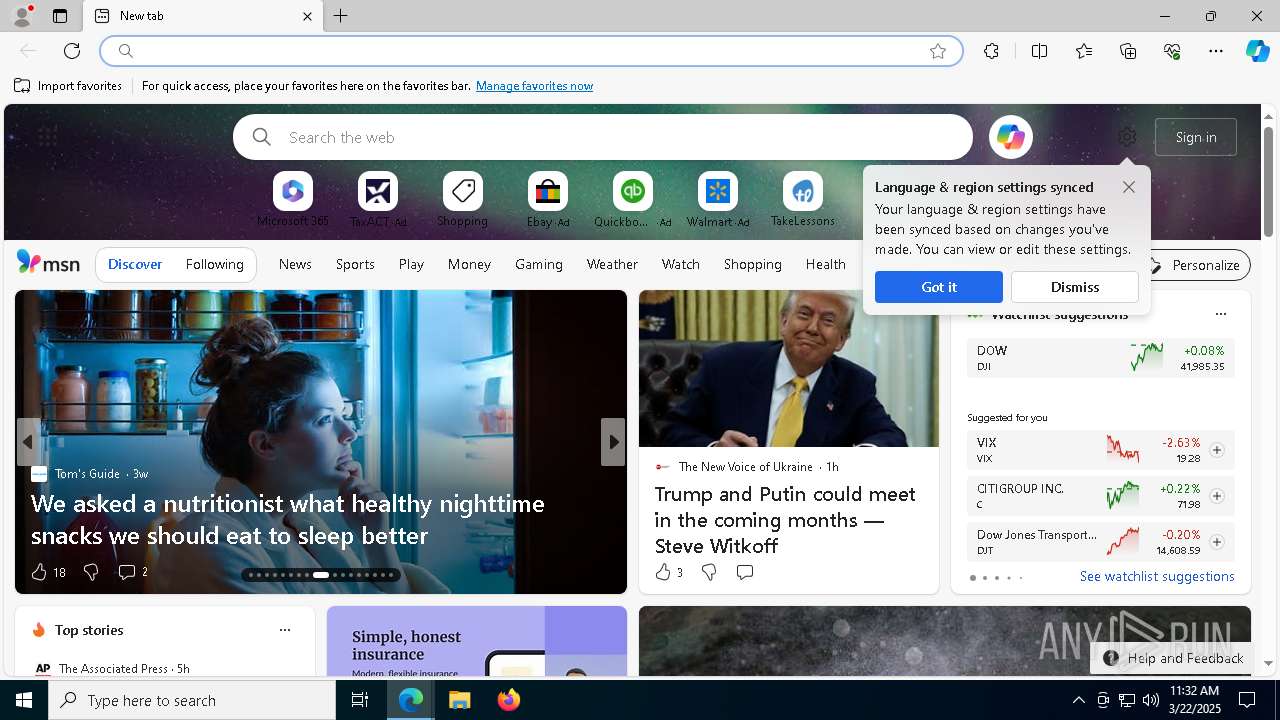Go to previous carousel slide
The width and height of the screenshot is (1280, 720).
click(x=28, y=442)
